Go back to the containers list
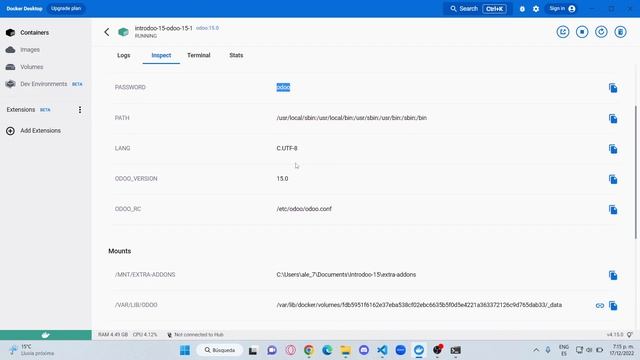This screenshot has width=640, height=360. [107, 32]
